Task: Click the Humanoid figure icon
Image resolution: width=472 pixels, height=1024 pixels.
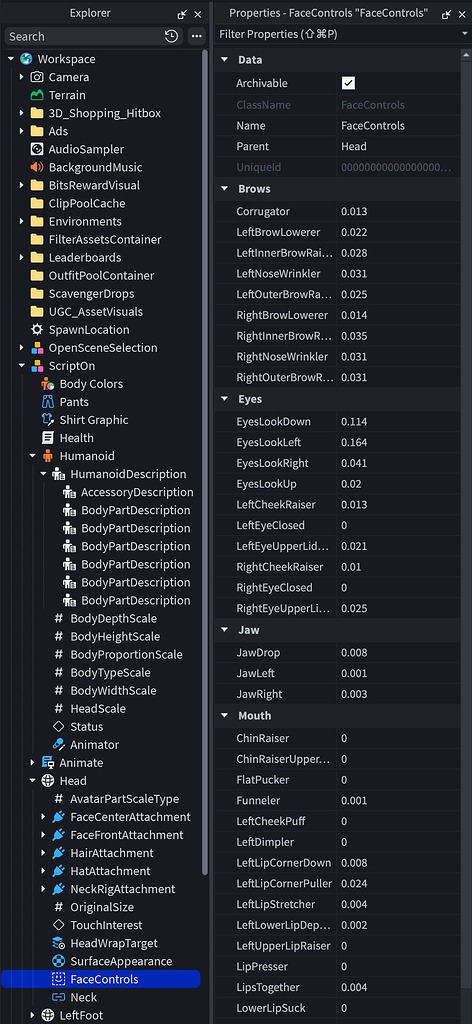Action: point(48,456)
